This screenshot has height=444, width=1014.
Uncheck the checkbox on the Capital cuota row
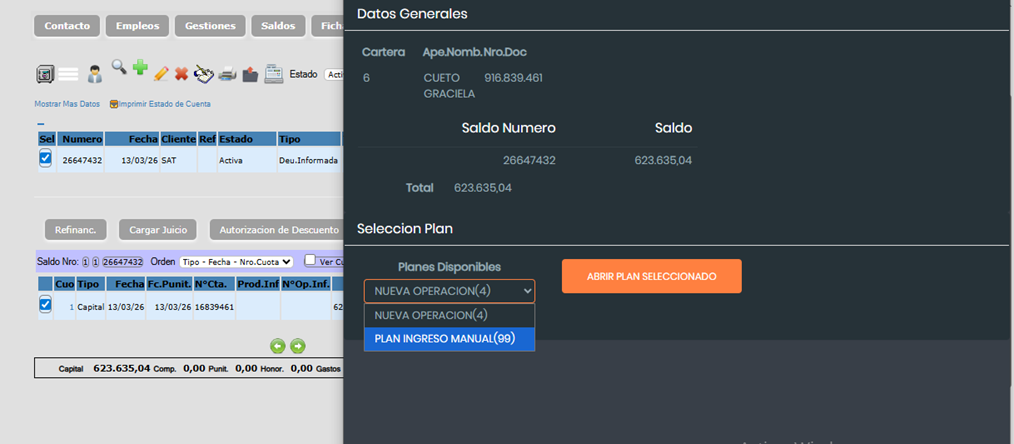click(45, 304)
